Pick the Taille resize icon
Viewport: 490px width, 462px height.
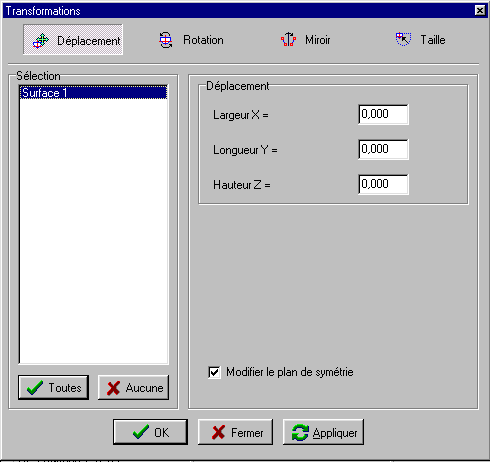tap(403, 39)
